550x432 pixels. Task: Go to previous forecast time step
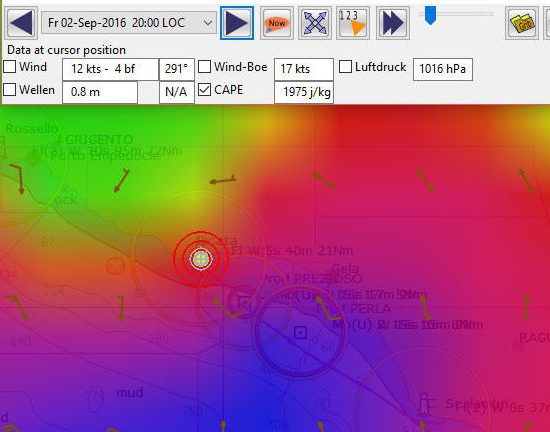pyautogui.click(x=22, y=23)
